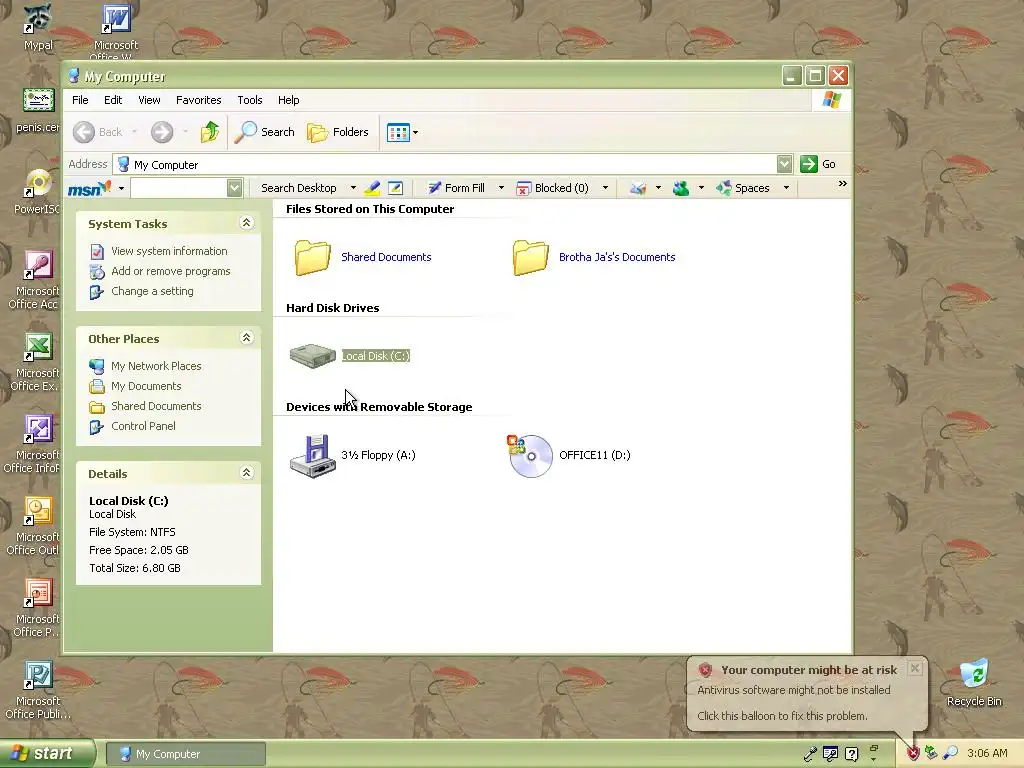Click the Go button
The image size is (1024, 768).
[x=818, y=164]
